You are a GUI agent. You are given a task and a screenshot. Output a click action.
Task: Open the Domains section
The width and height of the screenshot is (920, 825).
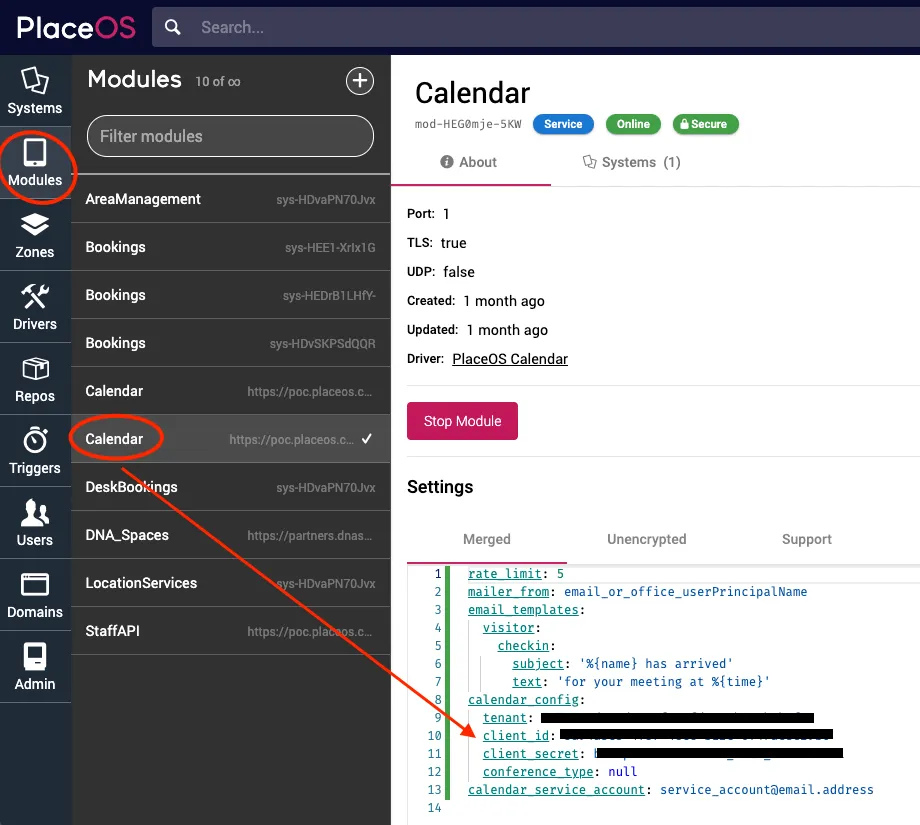(x=35, y=596)
